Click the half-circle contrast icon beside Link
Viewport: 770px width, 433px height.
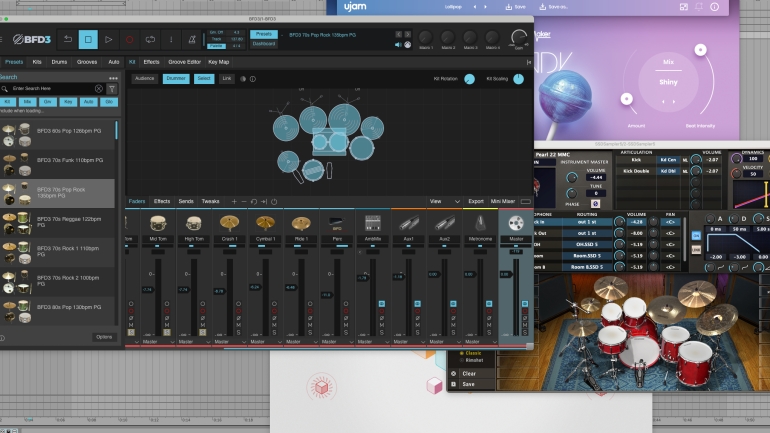(x=243, y=79)
